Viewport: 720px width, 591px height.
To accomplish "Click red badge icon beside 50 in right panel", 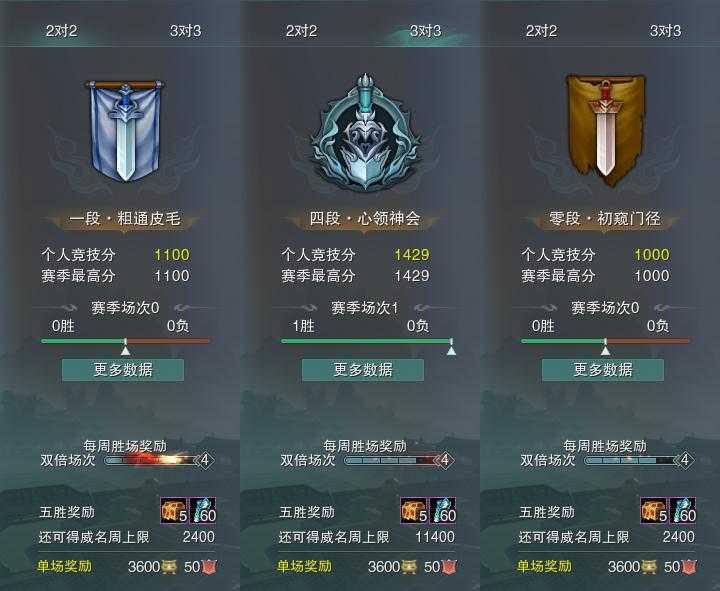I will [x=688, y=567].
